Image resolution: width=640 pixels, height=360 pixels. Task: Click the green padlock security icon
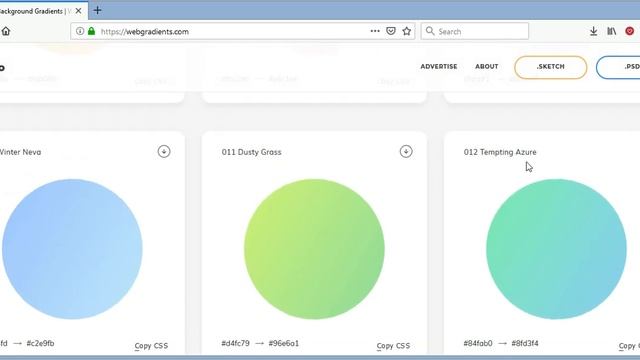click(x=91, y=31)
